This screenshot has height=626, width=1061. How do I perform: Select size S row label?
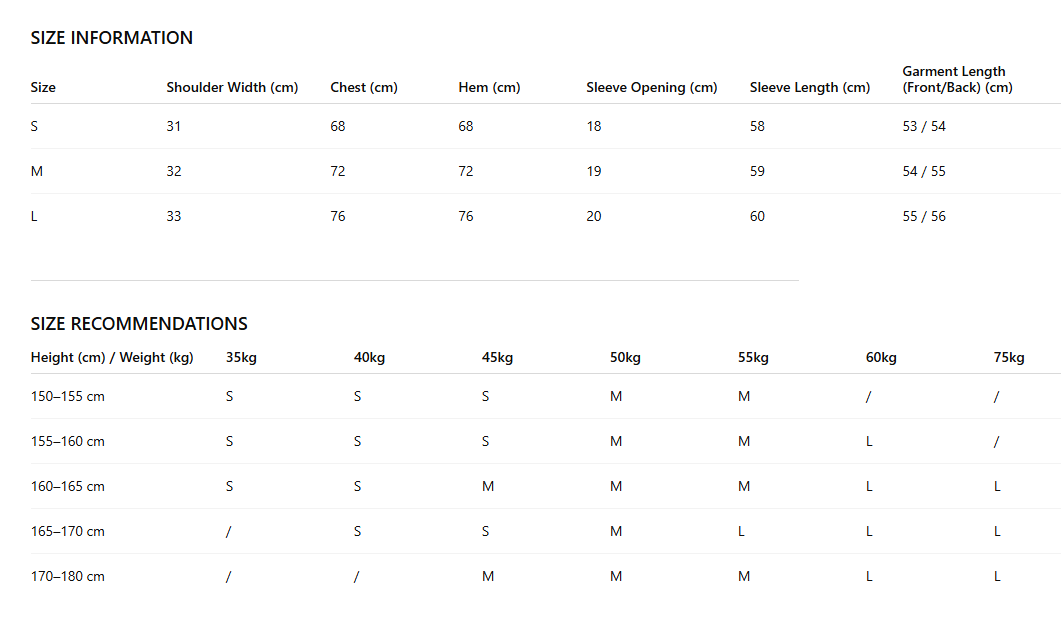(x=35, y=126)
